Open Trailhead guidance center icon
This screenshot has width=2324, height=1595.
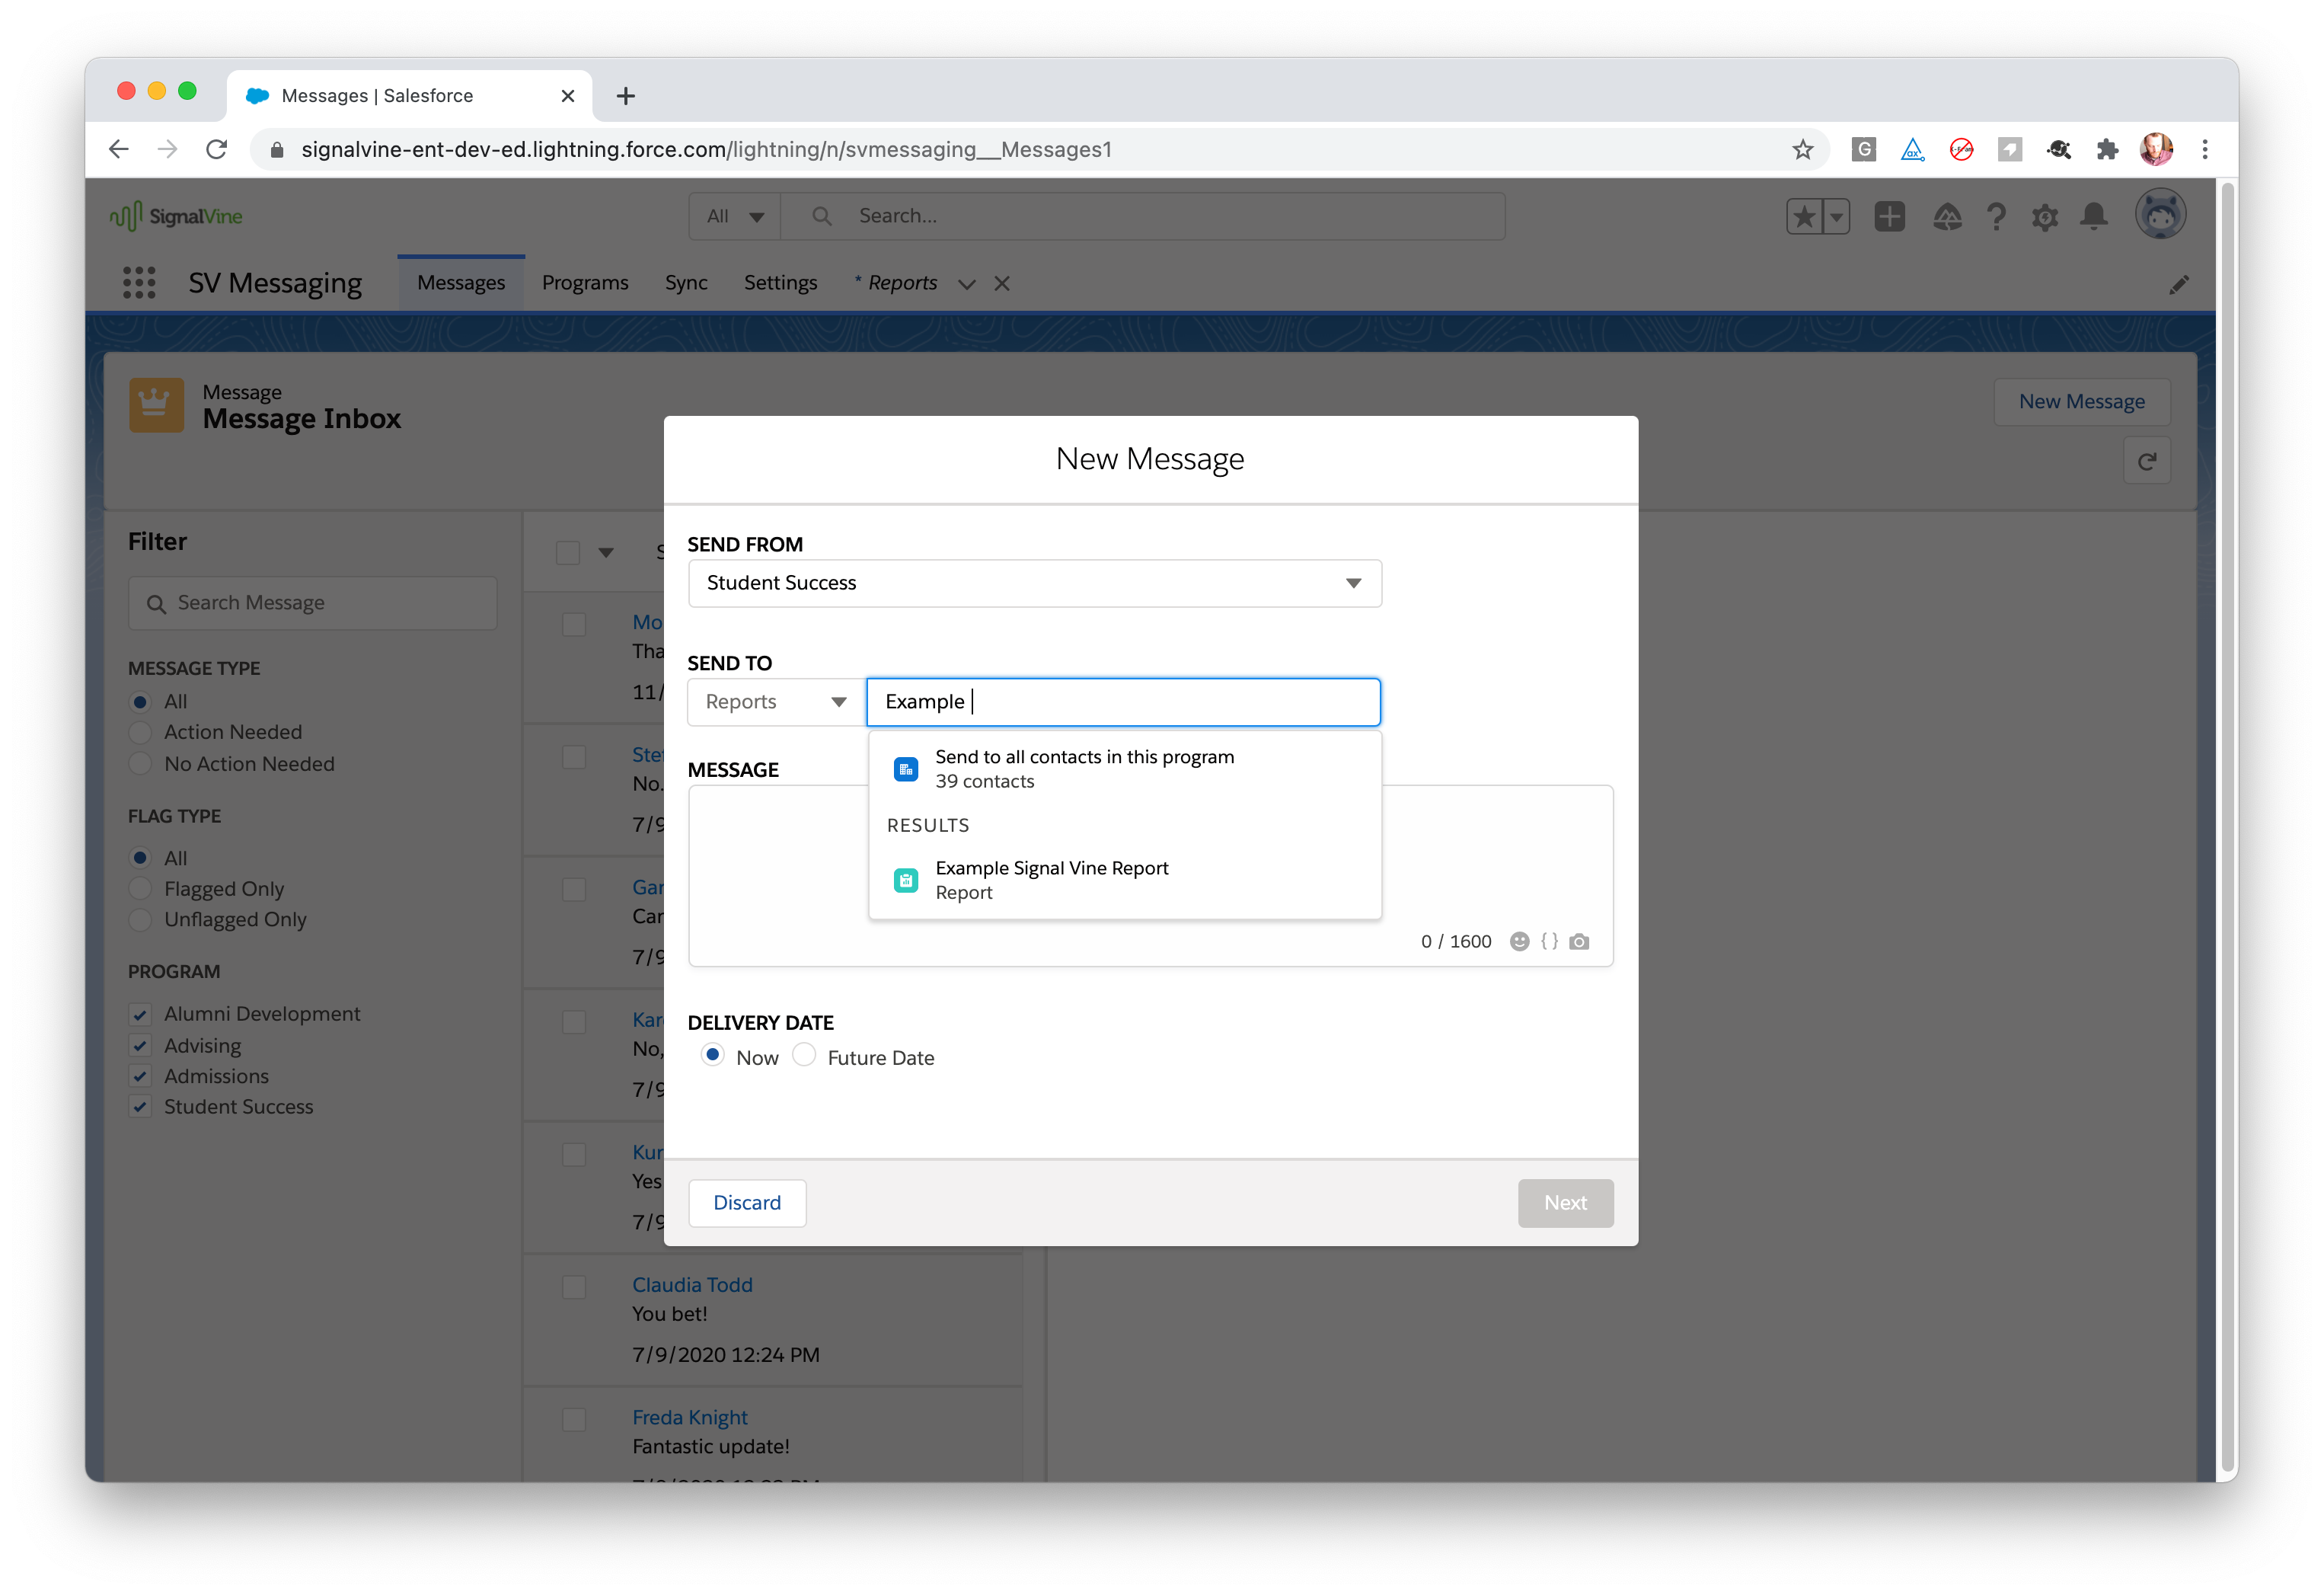pos(1947,216)
